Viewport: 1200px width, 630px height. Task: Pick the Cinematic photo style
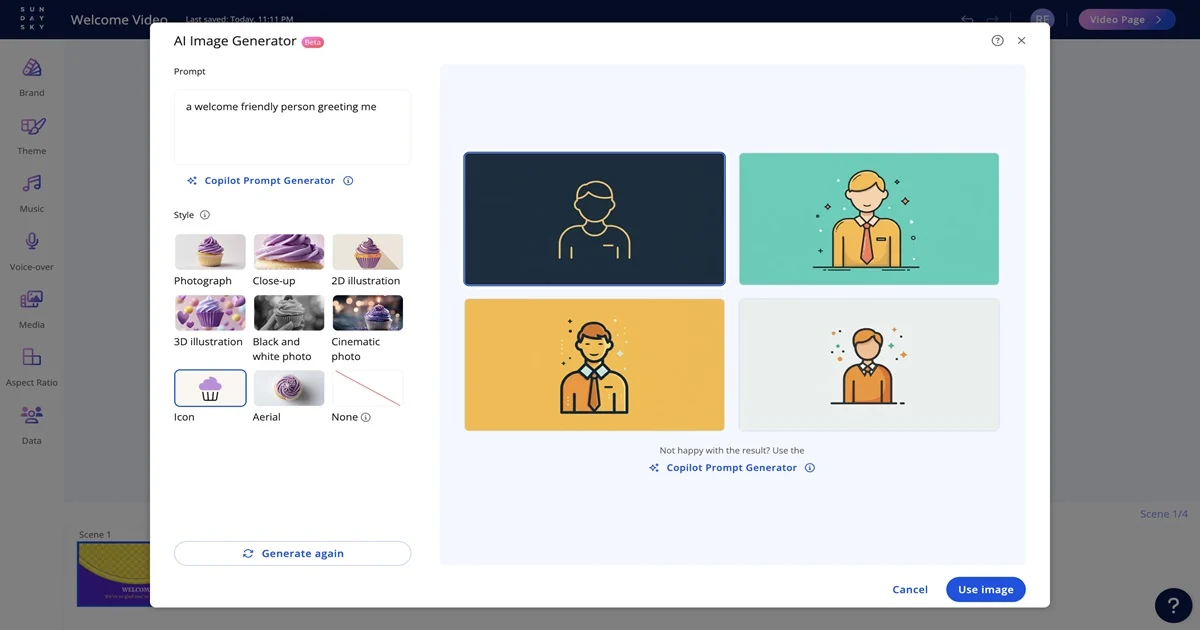coord(367,313)
